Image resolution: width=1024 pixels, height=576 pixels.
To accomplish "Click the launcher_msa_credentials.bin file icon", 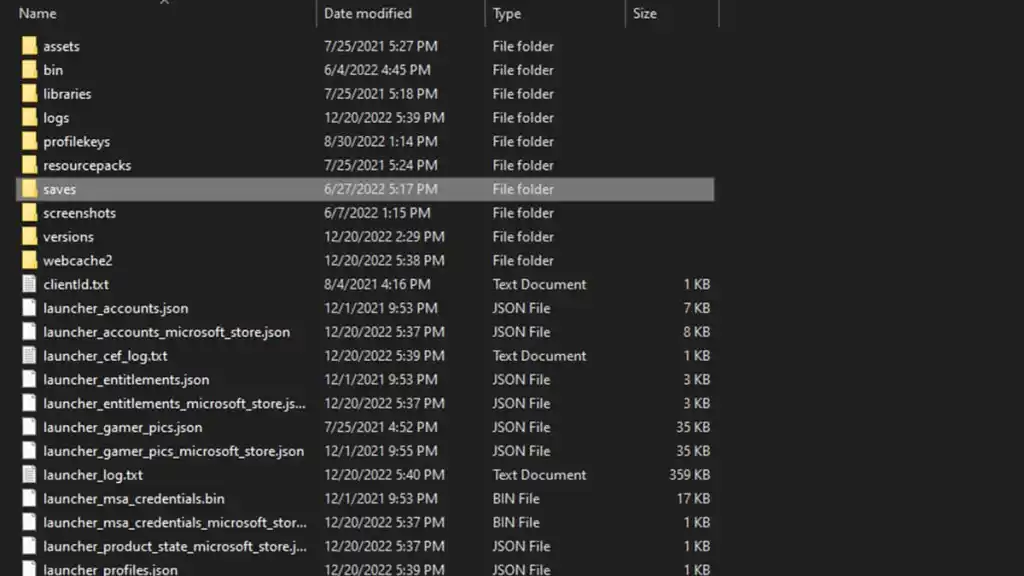I will 29,498.
